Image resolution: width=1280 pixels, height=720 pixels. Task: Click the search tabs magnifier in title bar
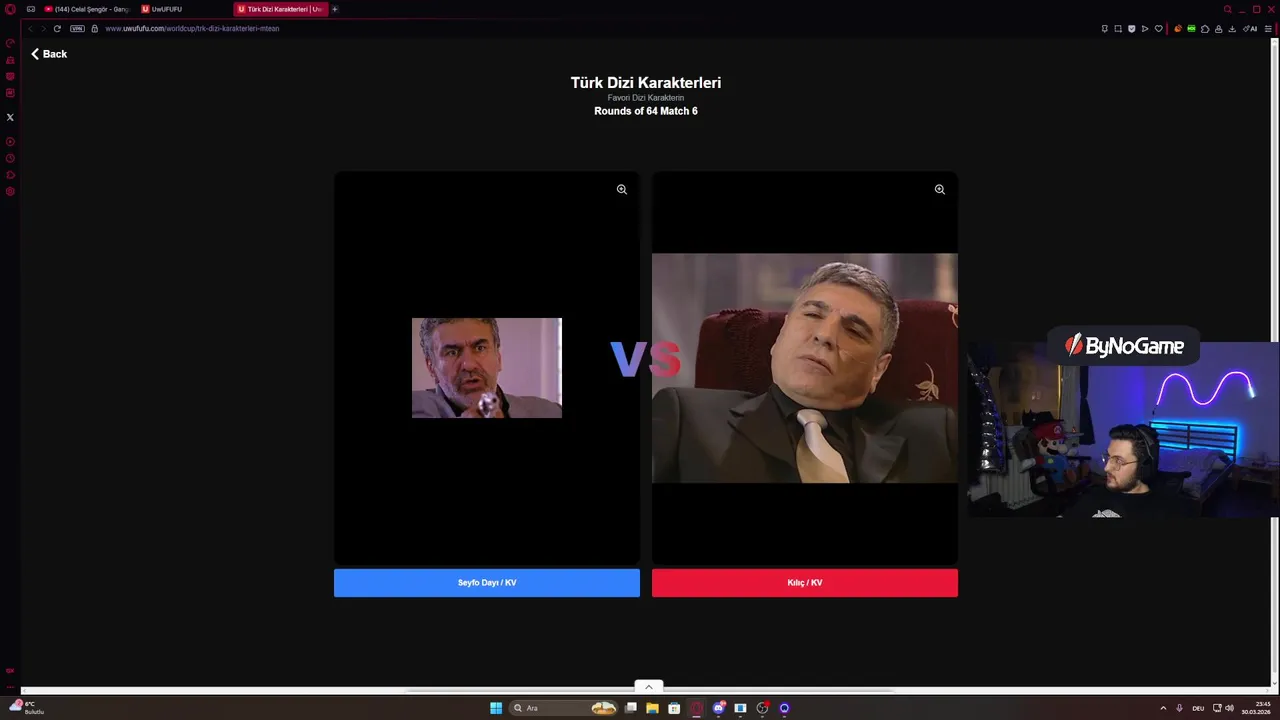click(1228, 9)
